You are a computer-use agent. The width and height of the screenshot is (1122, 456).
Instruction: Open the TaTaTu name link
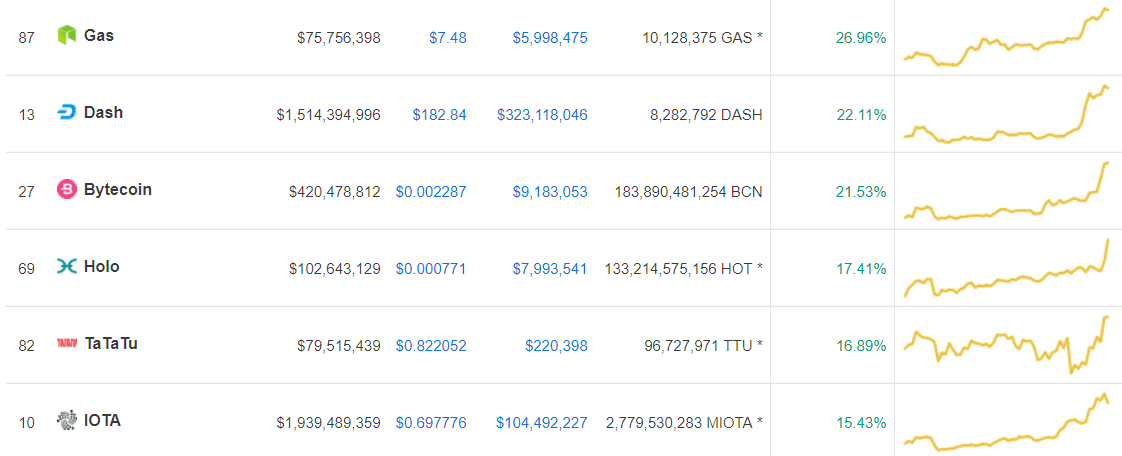point(111,344)
